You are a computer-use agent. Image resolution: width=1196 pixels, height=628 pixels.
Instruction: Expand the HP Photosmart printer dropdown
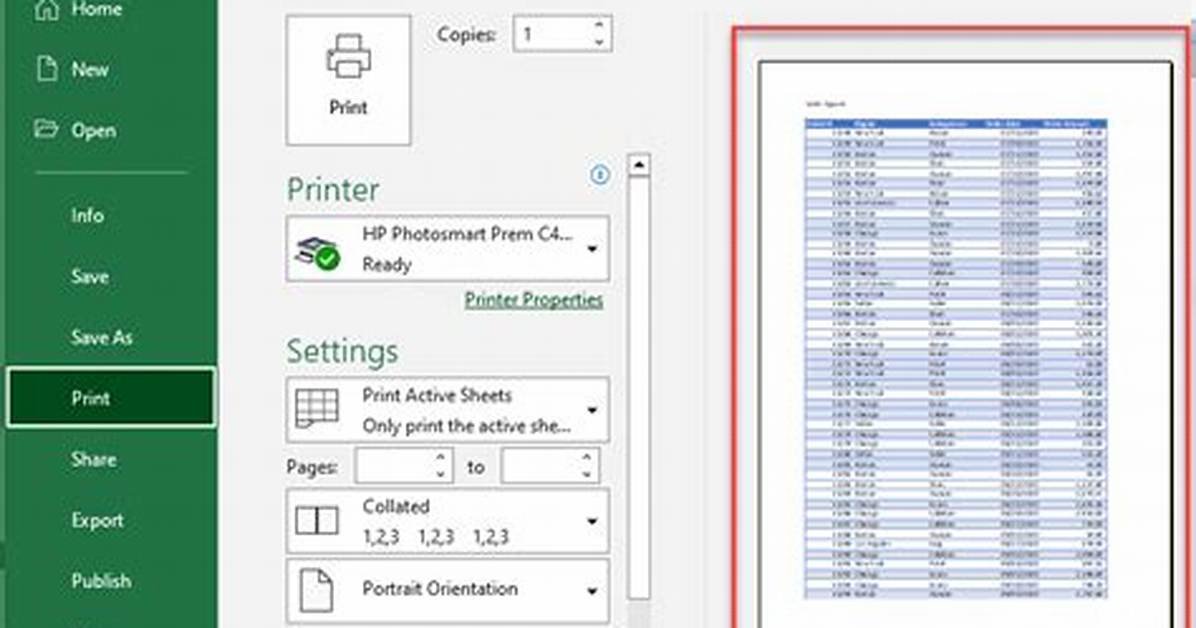(592, 250)
